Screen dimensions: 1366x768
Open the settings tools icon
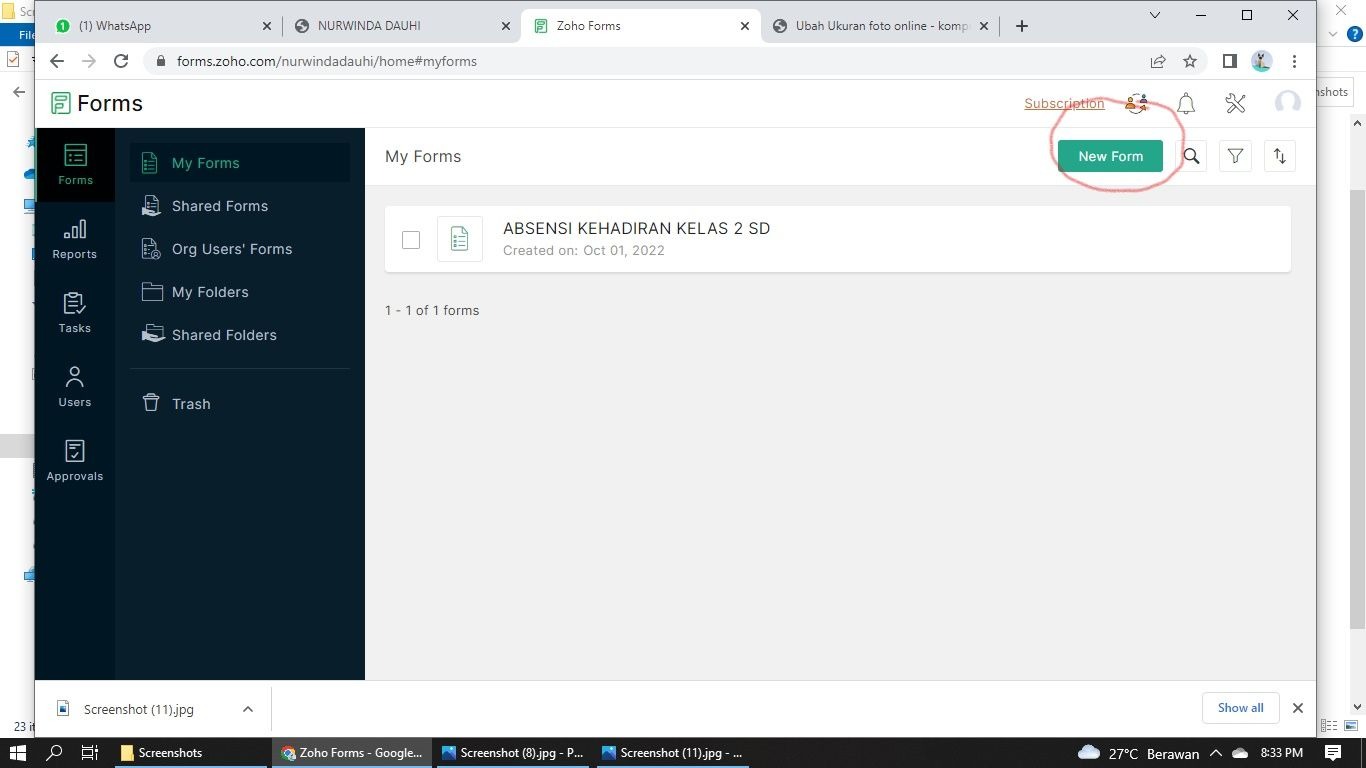tap(1236, 103)
